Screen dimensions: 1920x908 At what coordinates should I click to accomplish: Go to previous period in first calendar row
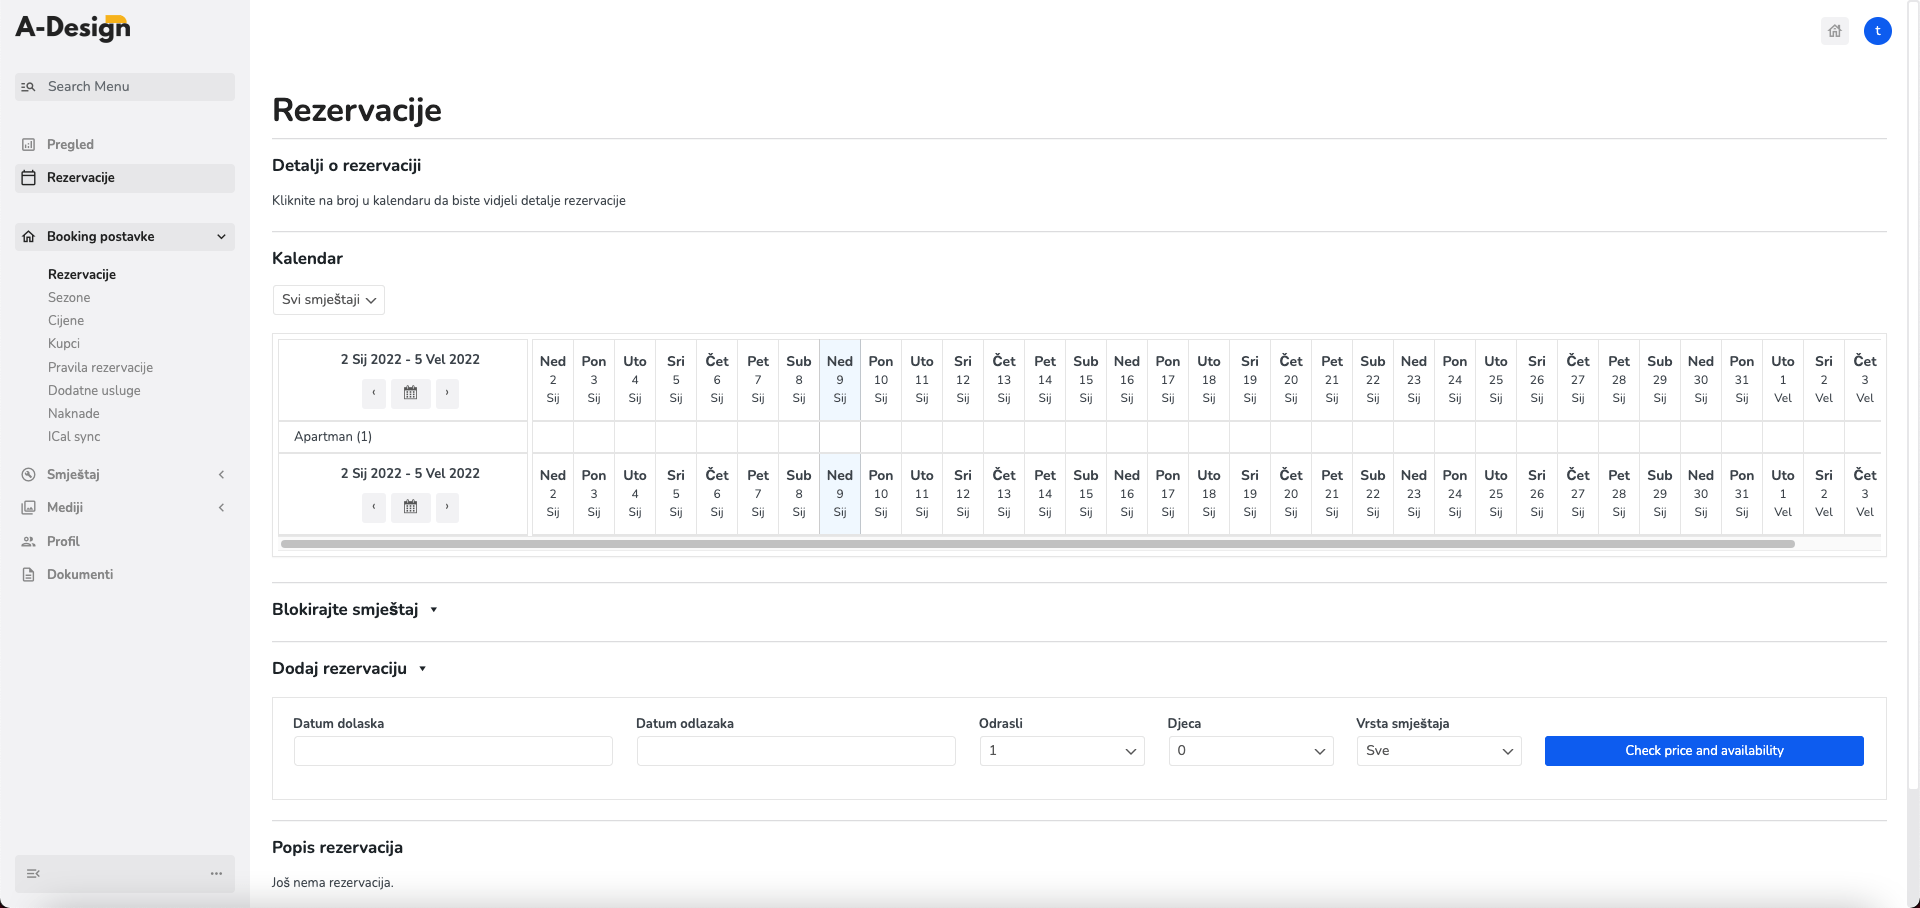point(374,393)
